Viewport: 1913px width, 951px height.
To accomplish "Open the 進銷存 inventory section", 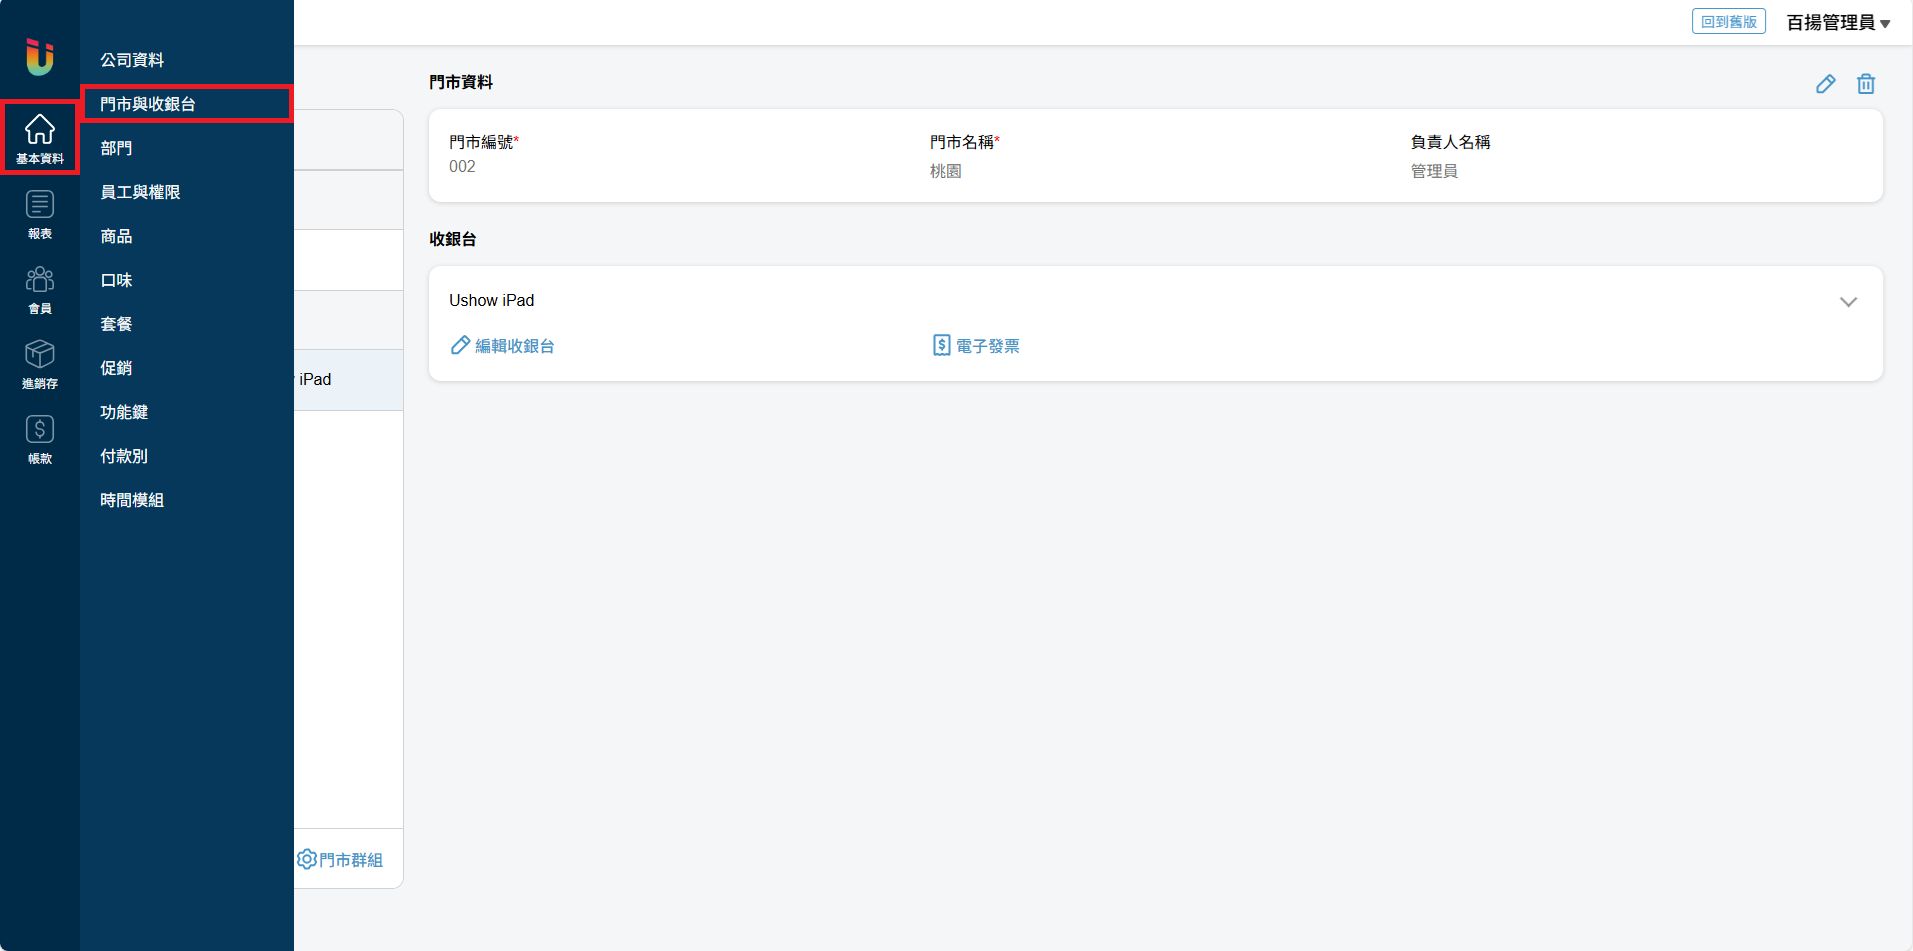I will [x=39, y=364].
